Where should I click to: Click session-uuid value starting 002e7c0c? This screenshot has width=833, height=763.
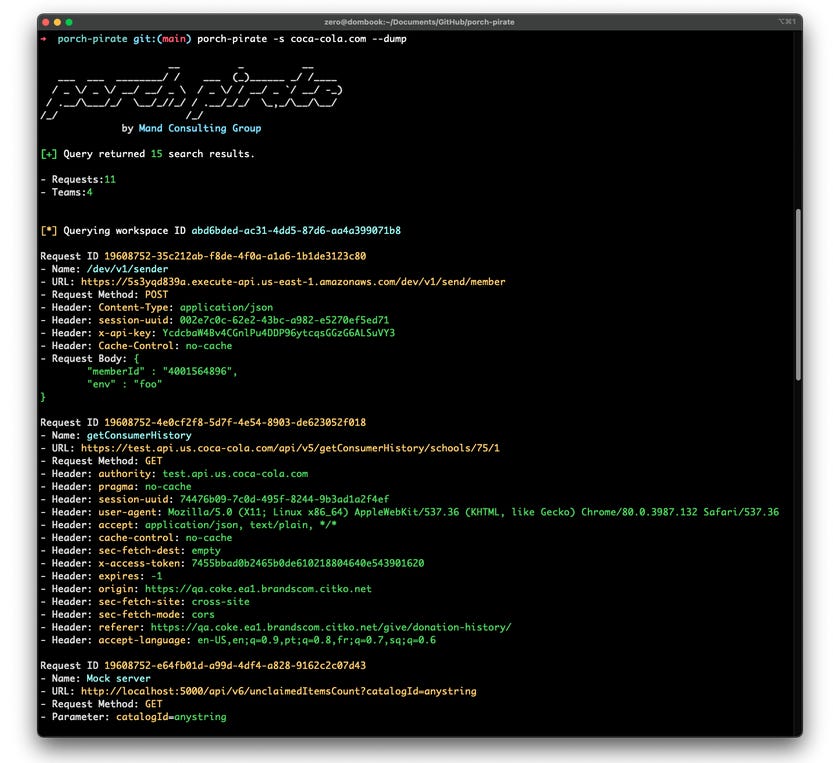coord(284,320)
